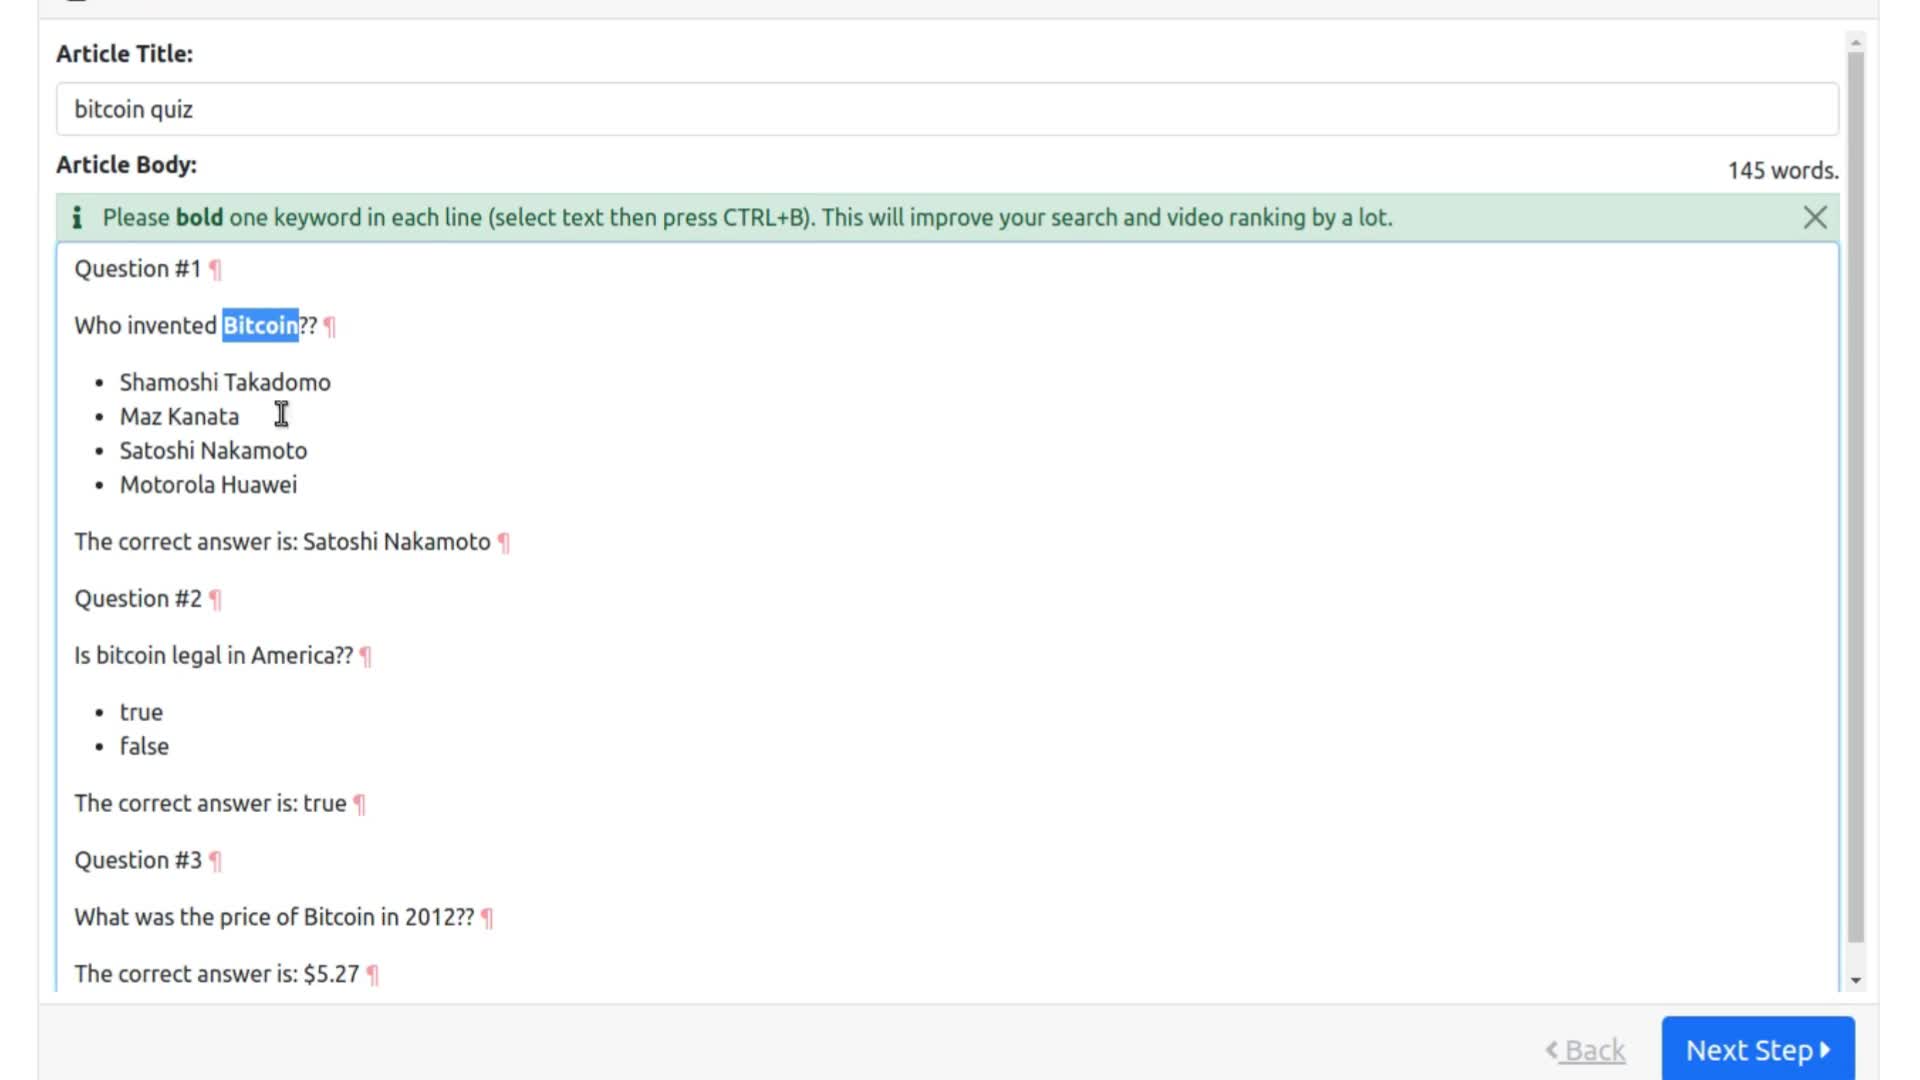
Task: Click the 'Motorola Huawei' bullet
Action: (208, 485)
